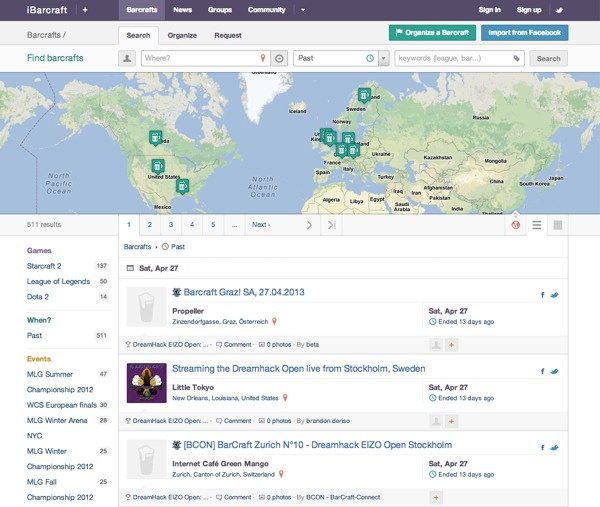Click the Twitter bird in header
600x507 pixels.
[559, 10]
